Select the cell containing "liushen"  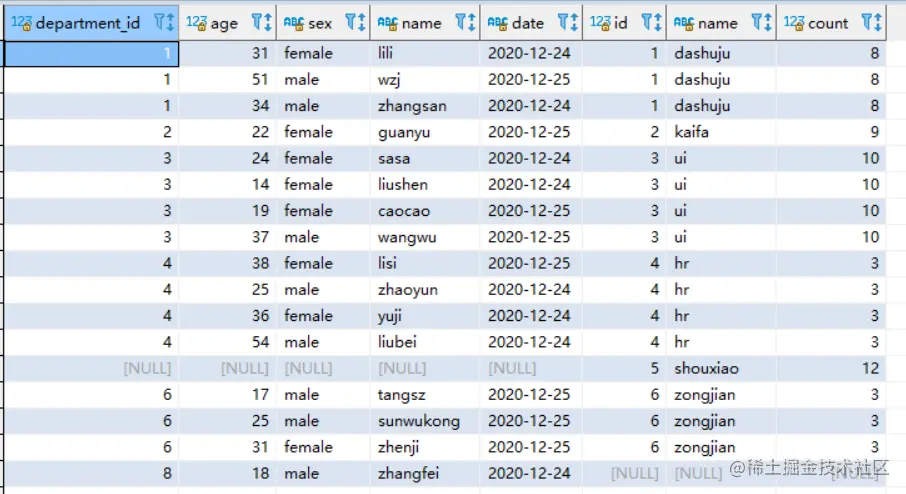(425, 184)
